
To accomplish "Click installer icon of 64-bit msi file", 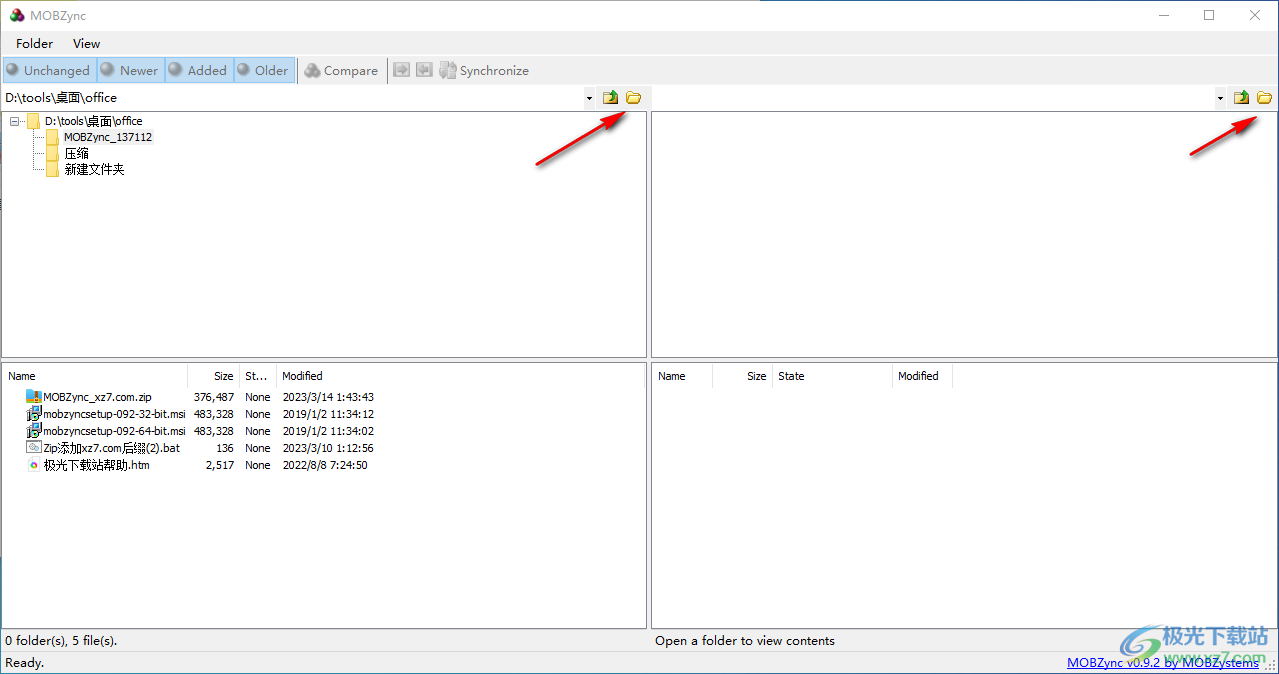I will (34, 431).
